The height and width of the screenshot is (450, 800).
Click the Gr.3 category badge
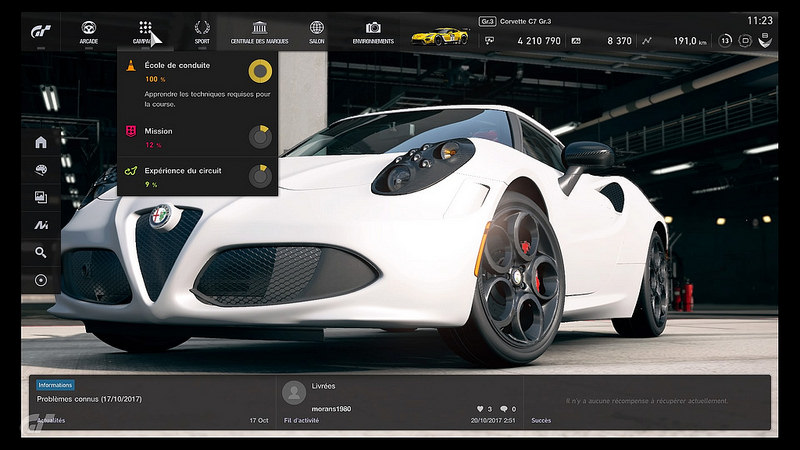tap(487, 21)
